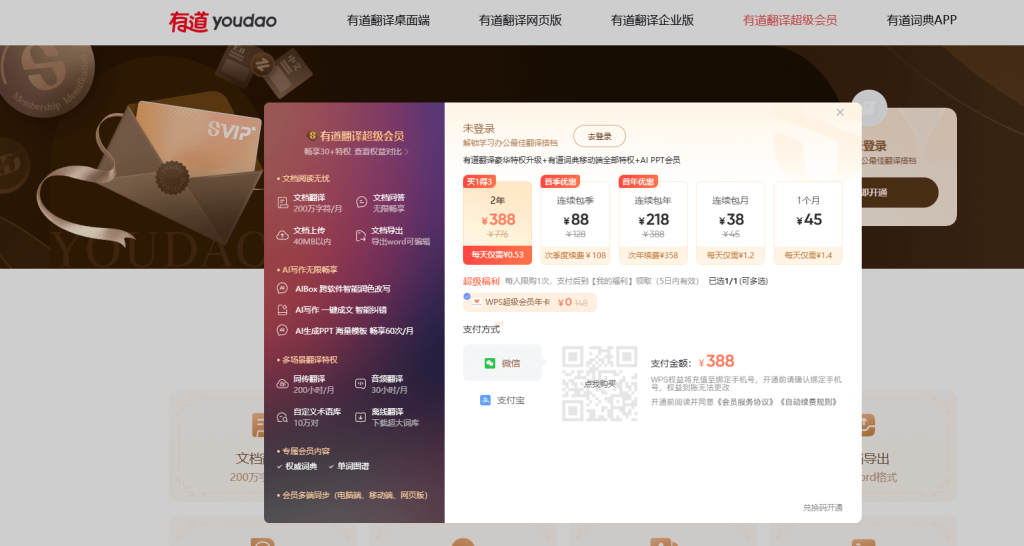Click the 文档导出 export icon
The height and width of the screenshot is (546, 1024).
pyautogui.click(x=361, y=236)
